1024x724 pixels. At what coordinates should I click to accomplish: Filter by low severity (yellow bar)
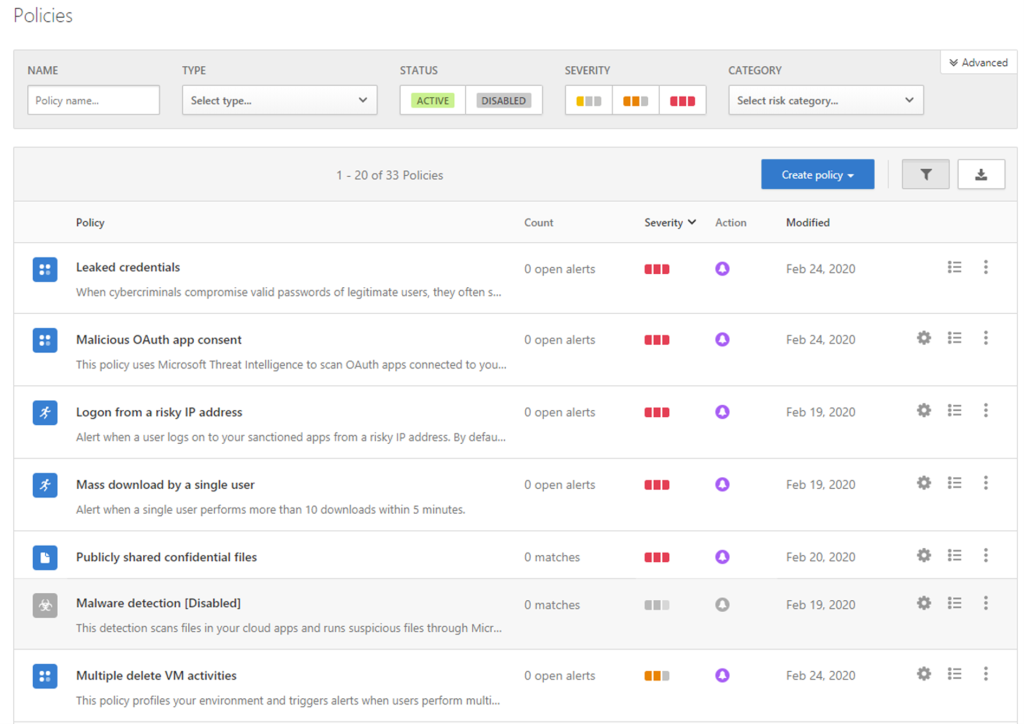click(x=589, y=101)
